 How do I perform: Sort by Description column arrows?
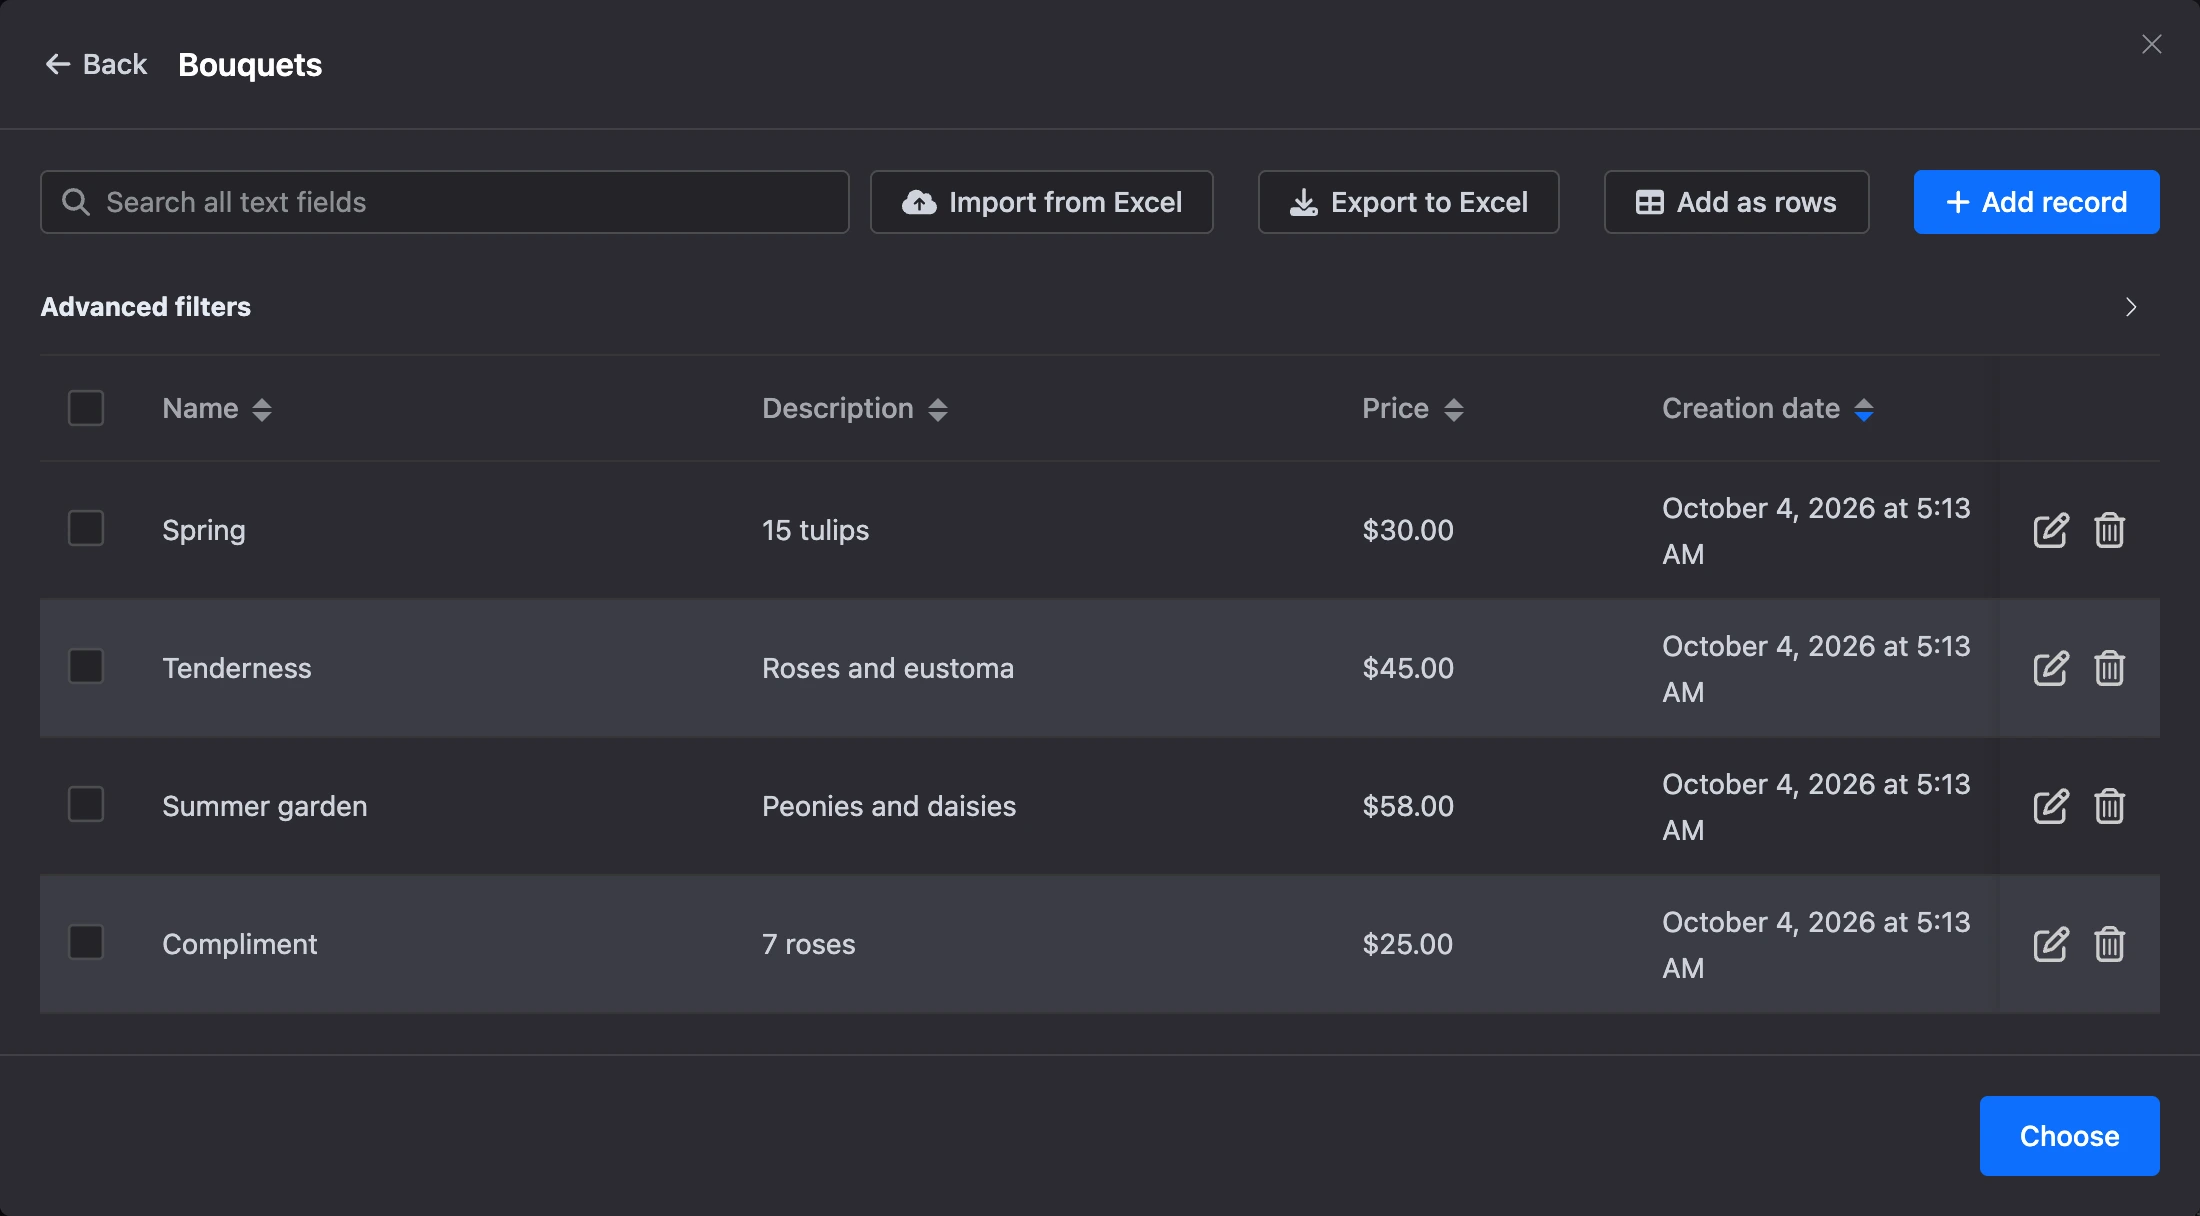tap(938, 409)
